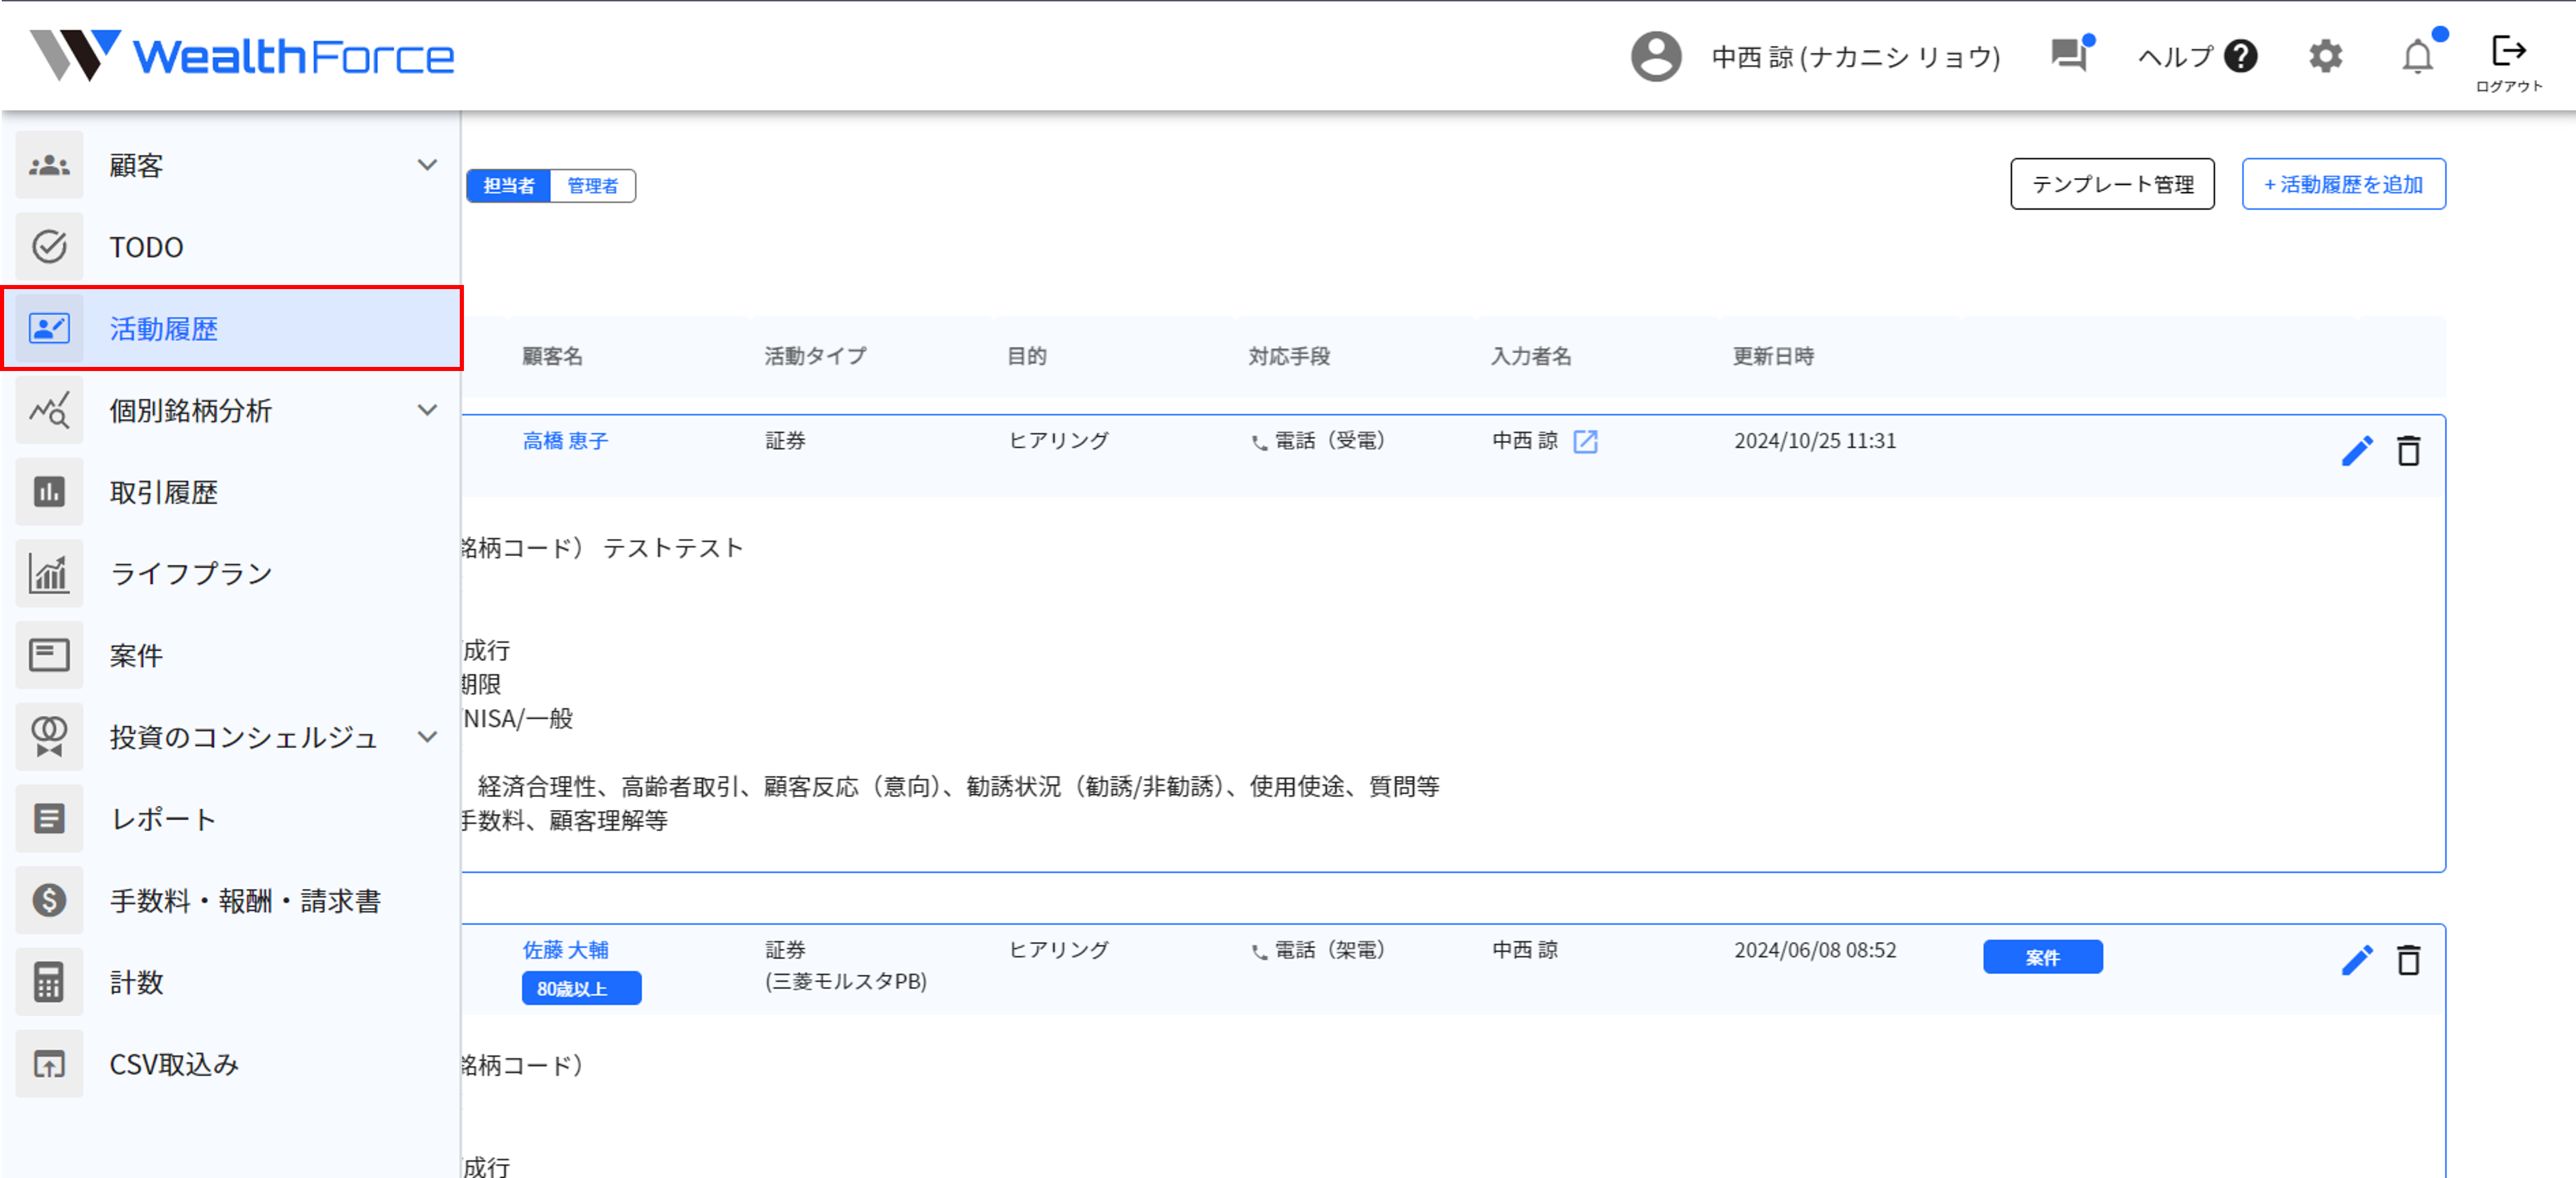
Task: Delete 高橋 恵子 activity with trash icon
Action: click(x=2408, y=451)
